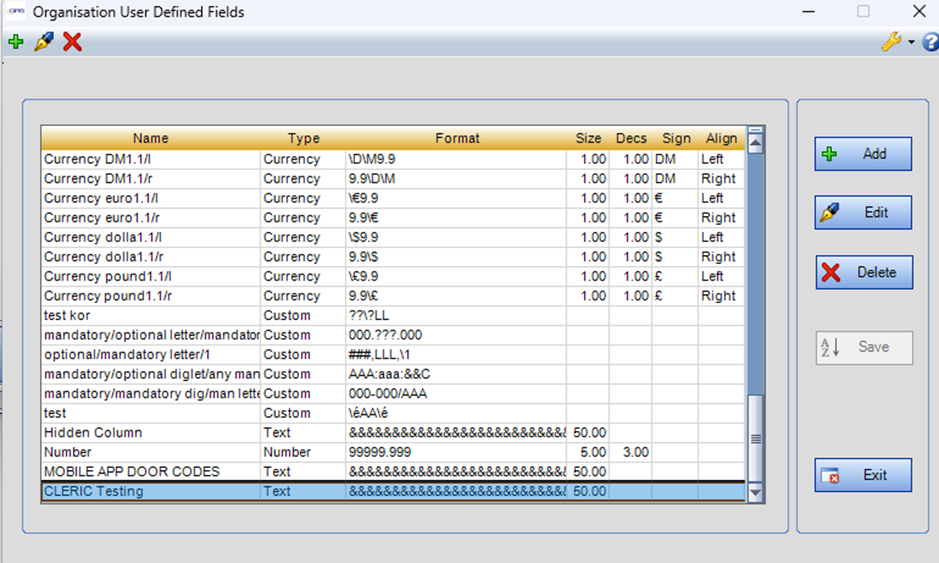Click the application icon in title bar

coord(16,12)
